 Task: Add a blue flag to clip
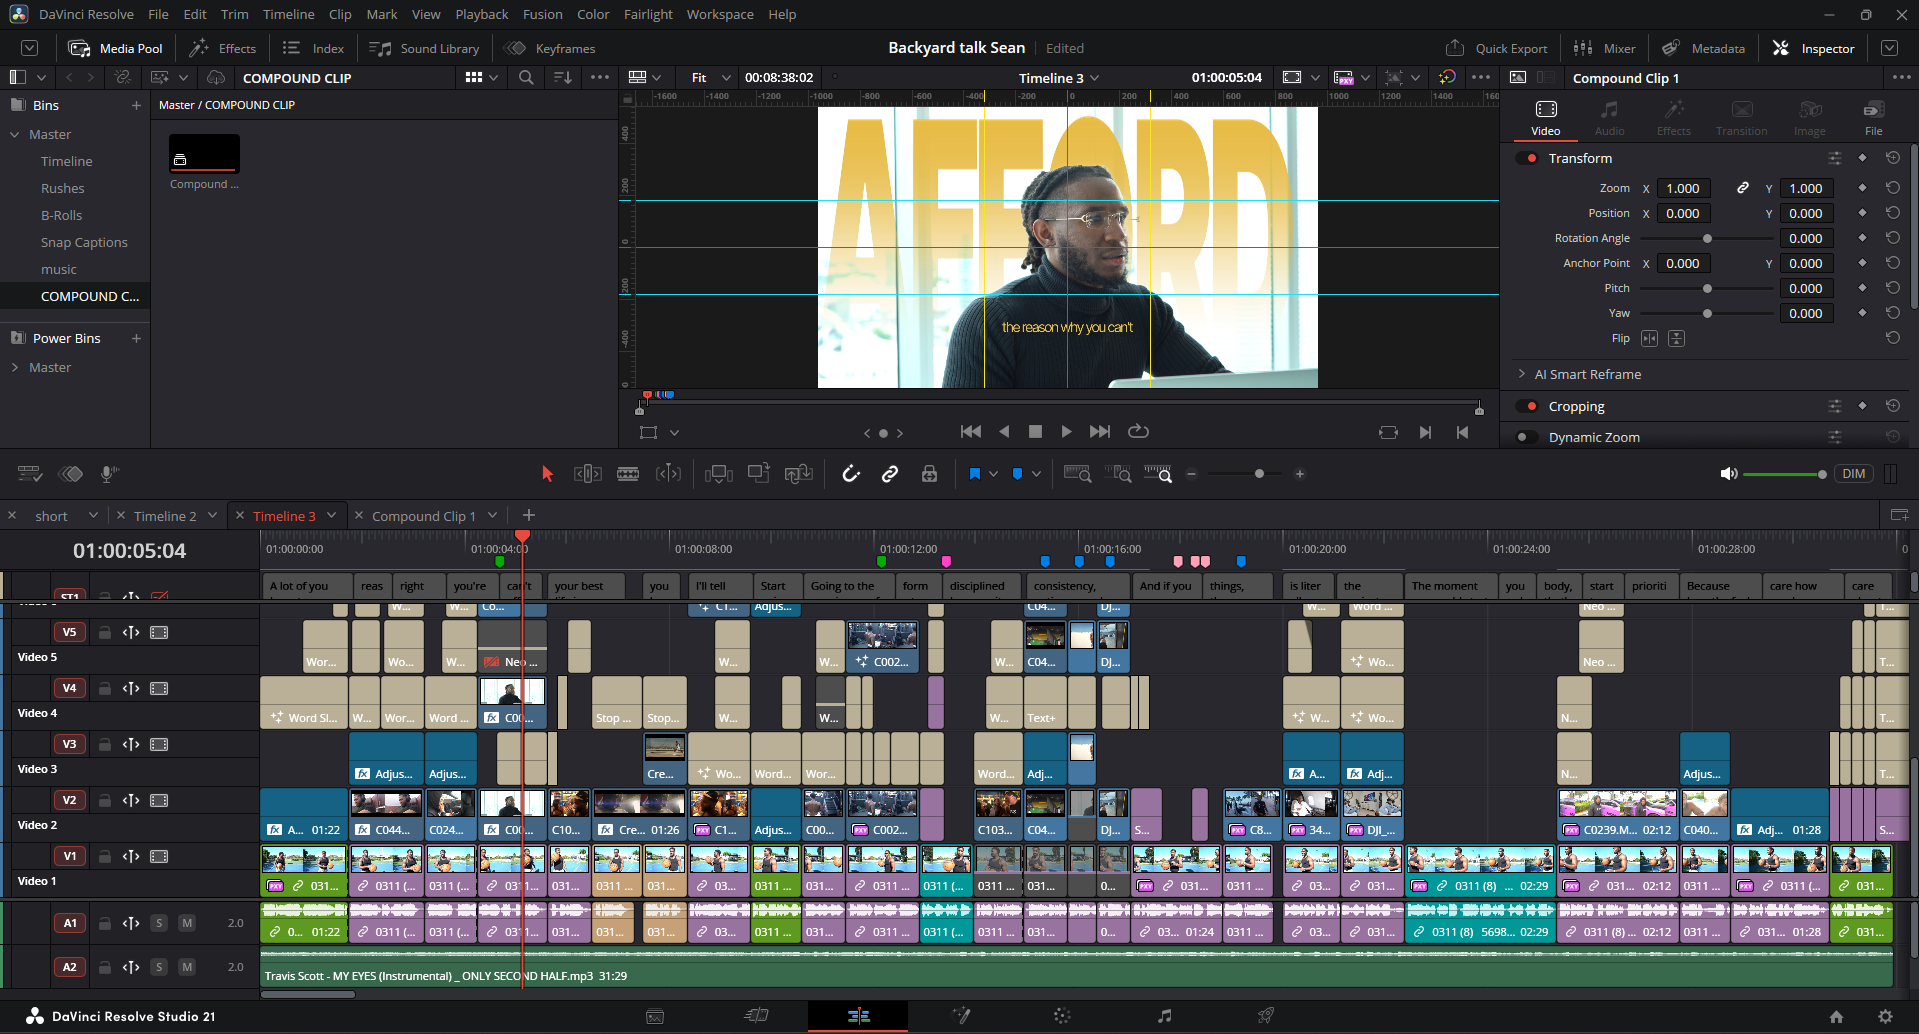975,474
